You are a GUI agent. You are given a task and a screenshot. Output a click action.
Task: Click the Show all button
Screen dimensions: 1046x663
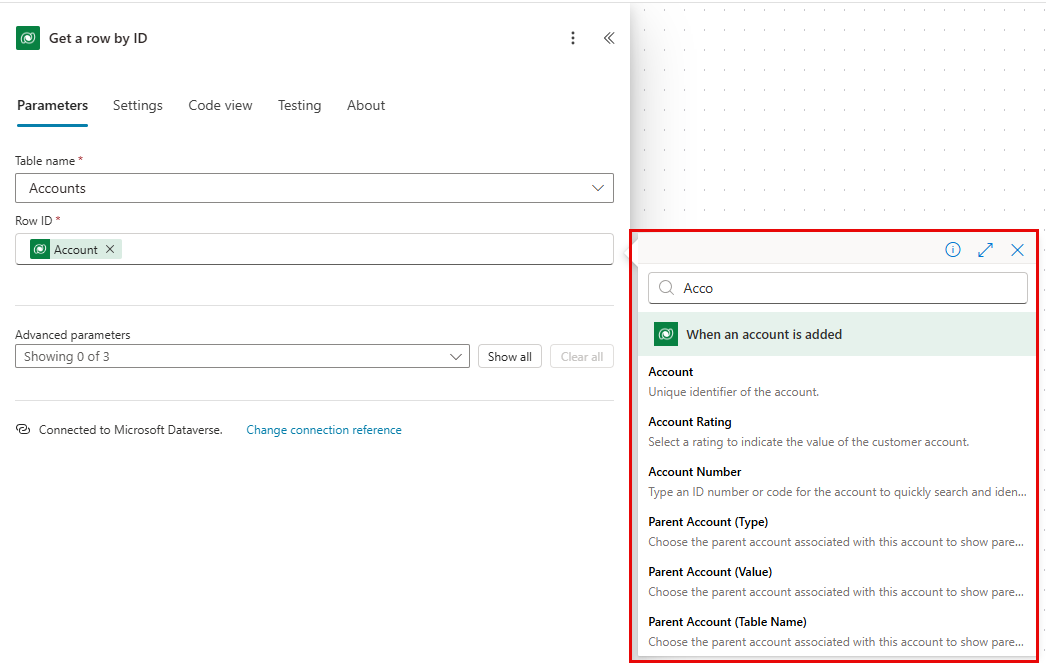point(510,356)
